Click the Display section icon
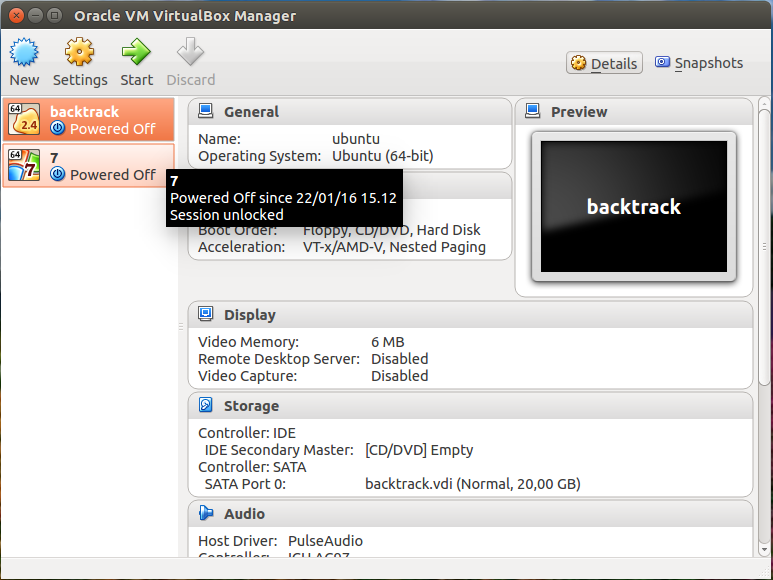The height and width of the screenshot is (580, 773). point(206,314)
